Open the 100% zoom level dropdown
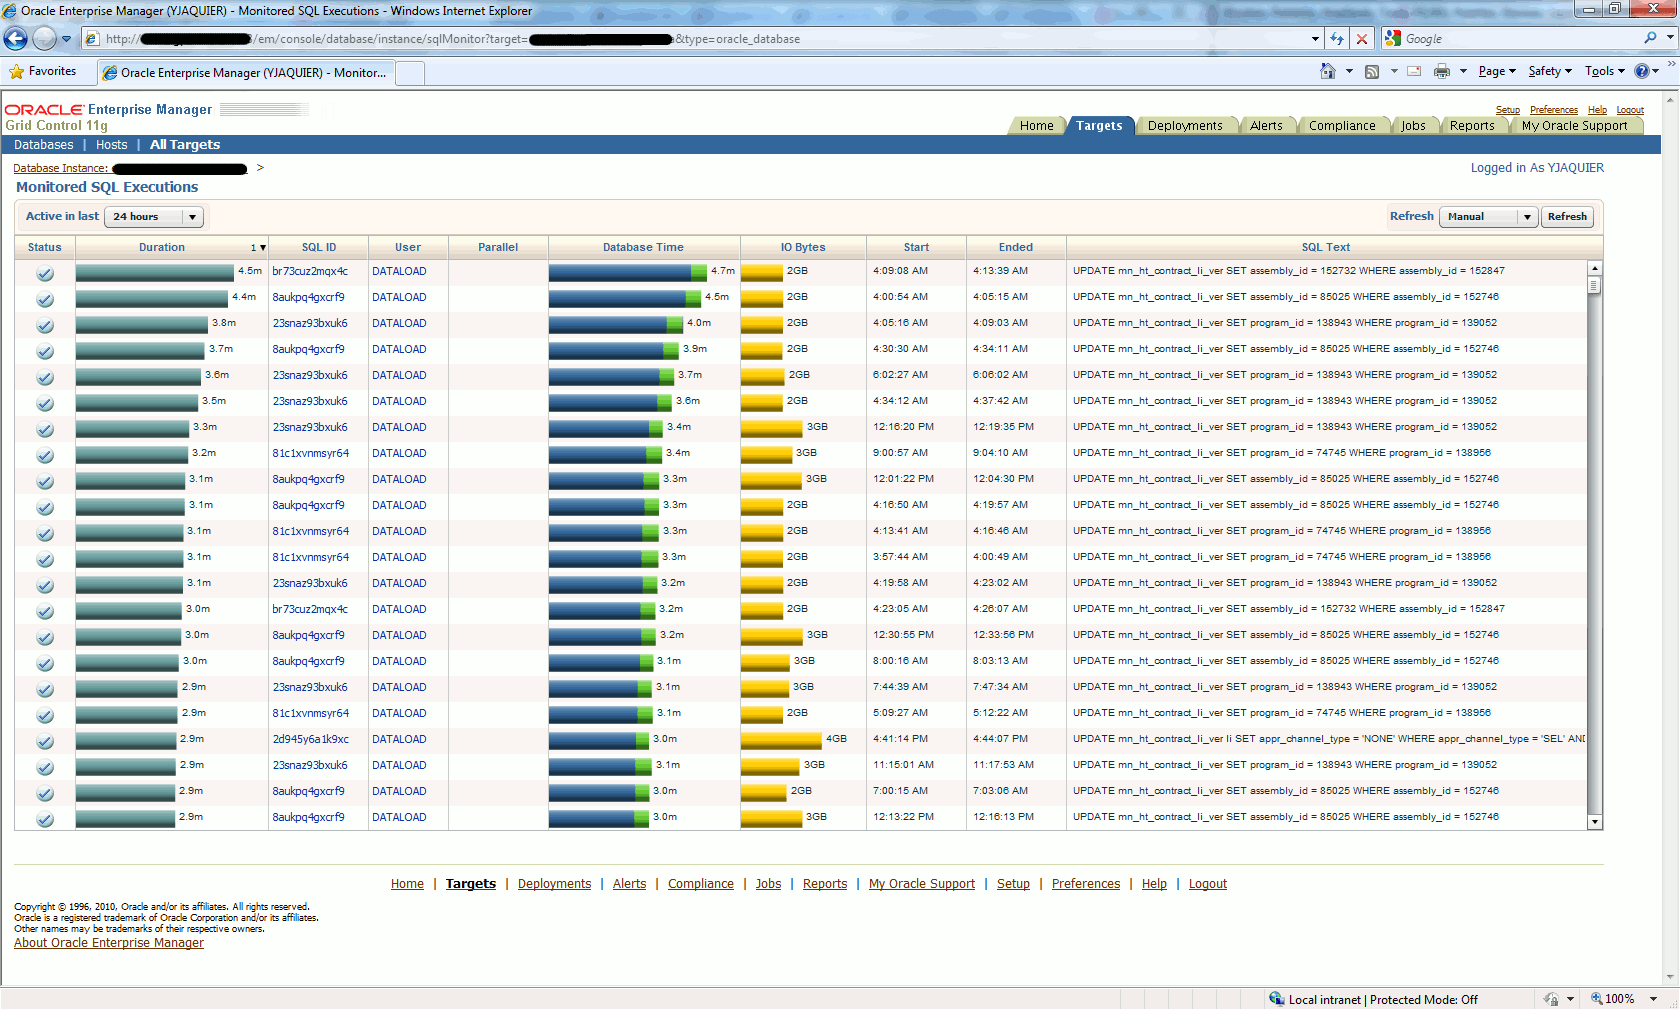This screenshot has width=1680, height=1010. tap(1654, 999)
